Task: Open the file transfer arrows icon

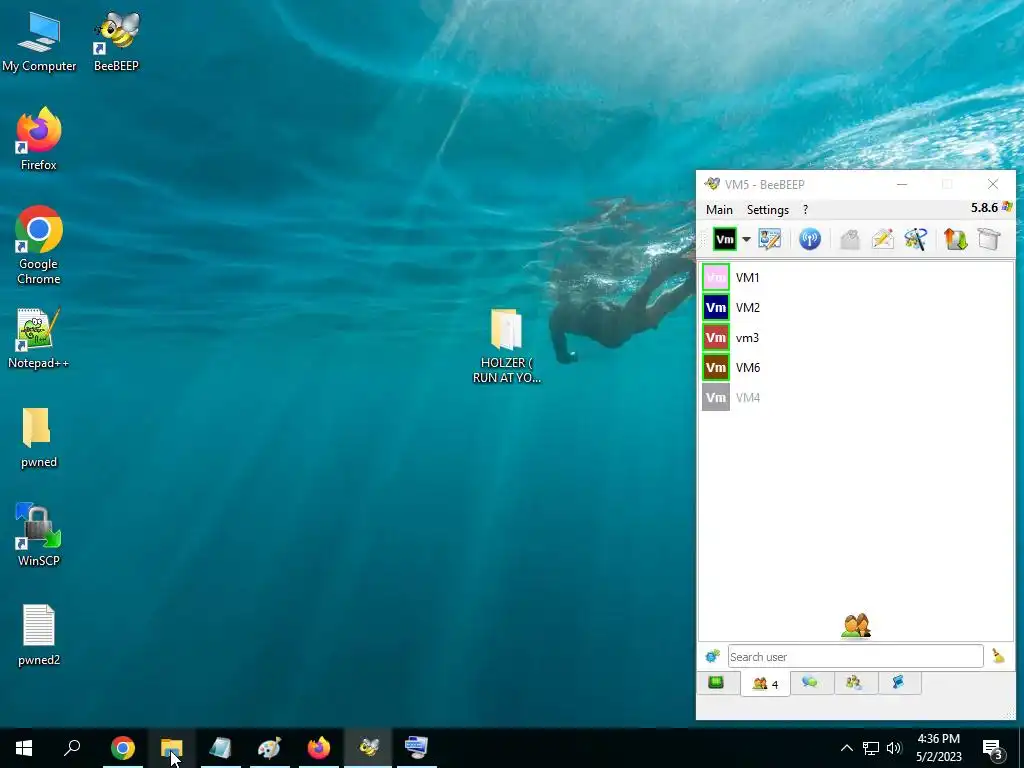Action: pyautogui.click(x=955, y=240)
